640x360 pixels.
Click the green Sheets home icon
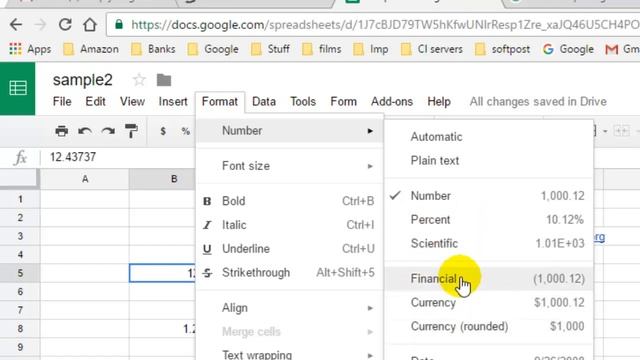(x=18, y=88)
